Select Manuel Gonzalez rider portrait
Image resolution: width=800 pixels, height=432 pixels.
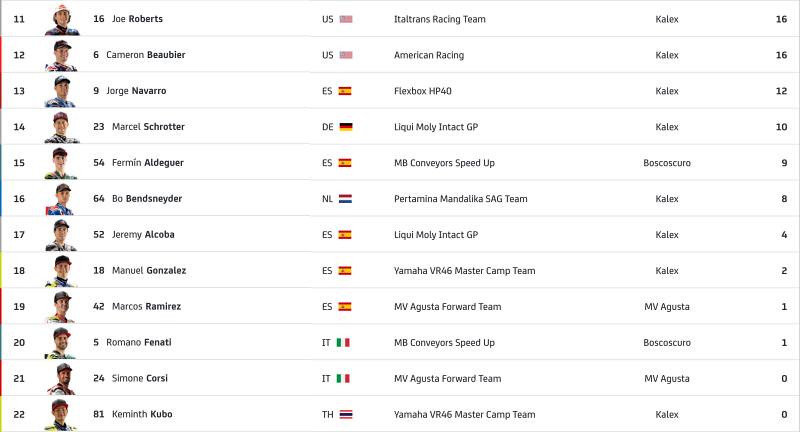[x=61, y=271]
